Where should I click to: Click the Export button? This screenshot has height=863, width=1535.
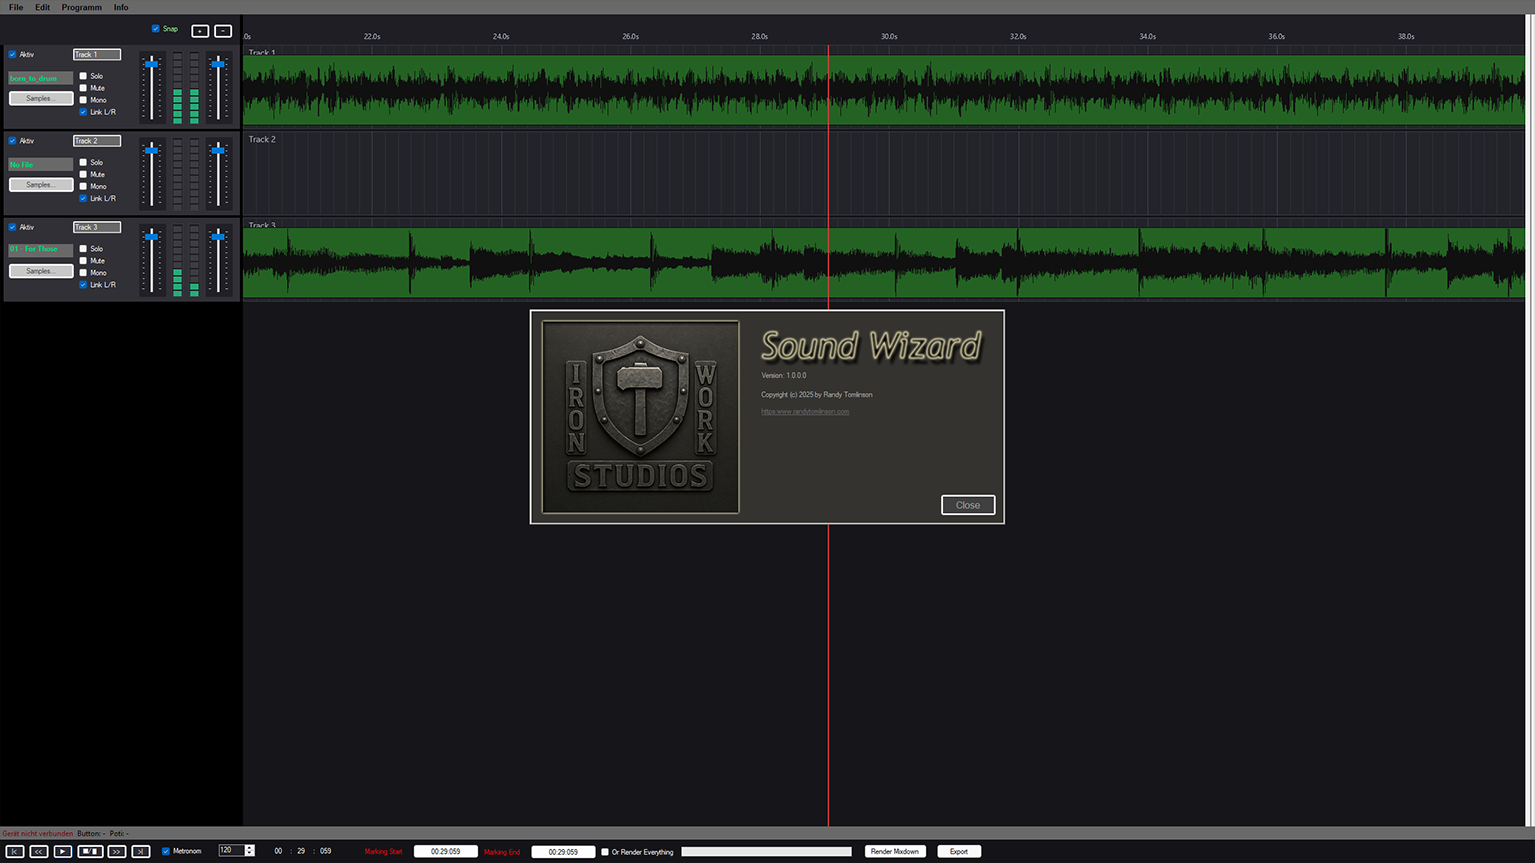959,851
